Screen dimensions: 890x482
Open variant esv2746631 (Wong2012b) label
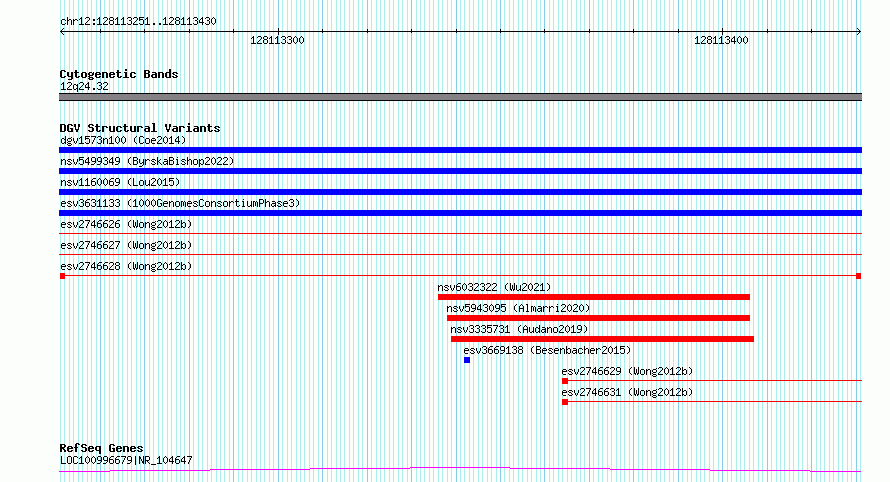pyautogui.click(x=627, y=392)
